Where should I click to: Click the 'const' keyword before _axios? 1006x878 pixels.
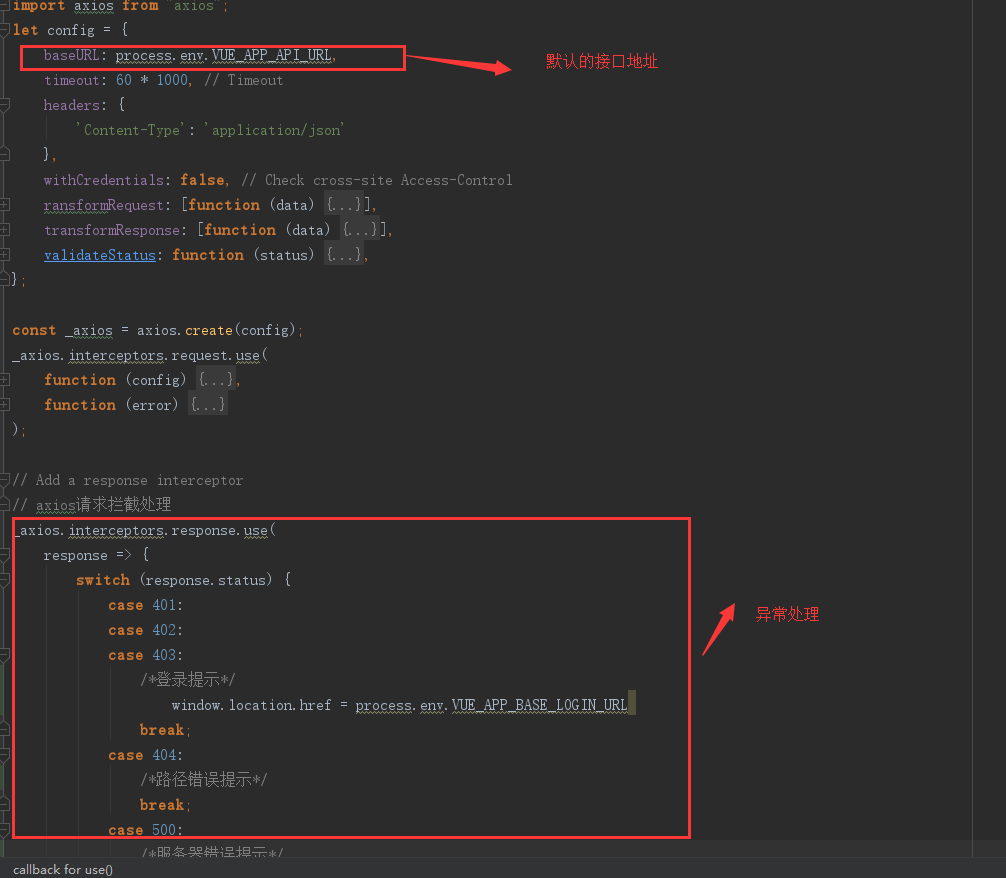click(x=34, y=331)
